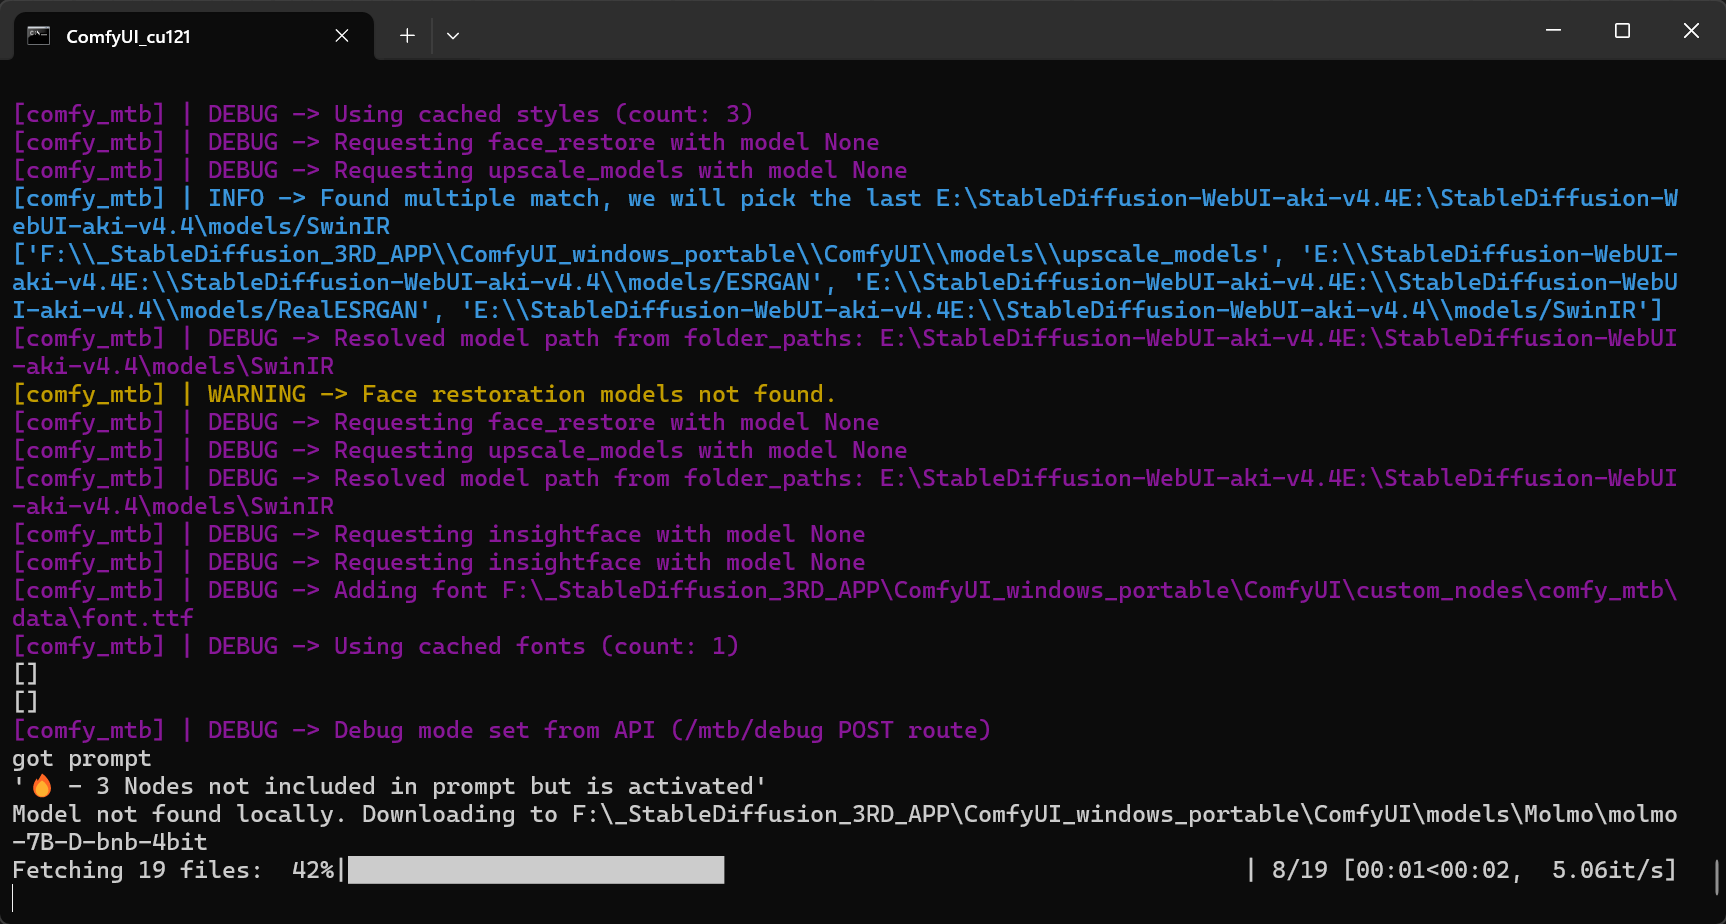Minimize the terminal window
The image size is (1726, 924).
[1553, 30]
